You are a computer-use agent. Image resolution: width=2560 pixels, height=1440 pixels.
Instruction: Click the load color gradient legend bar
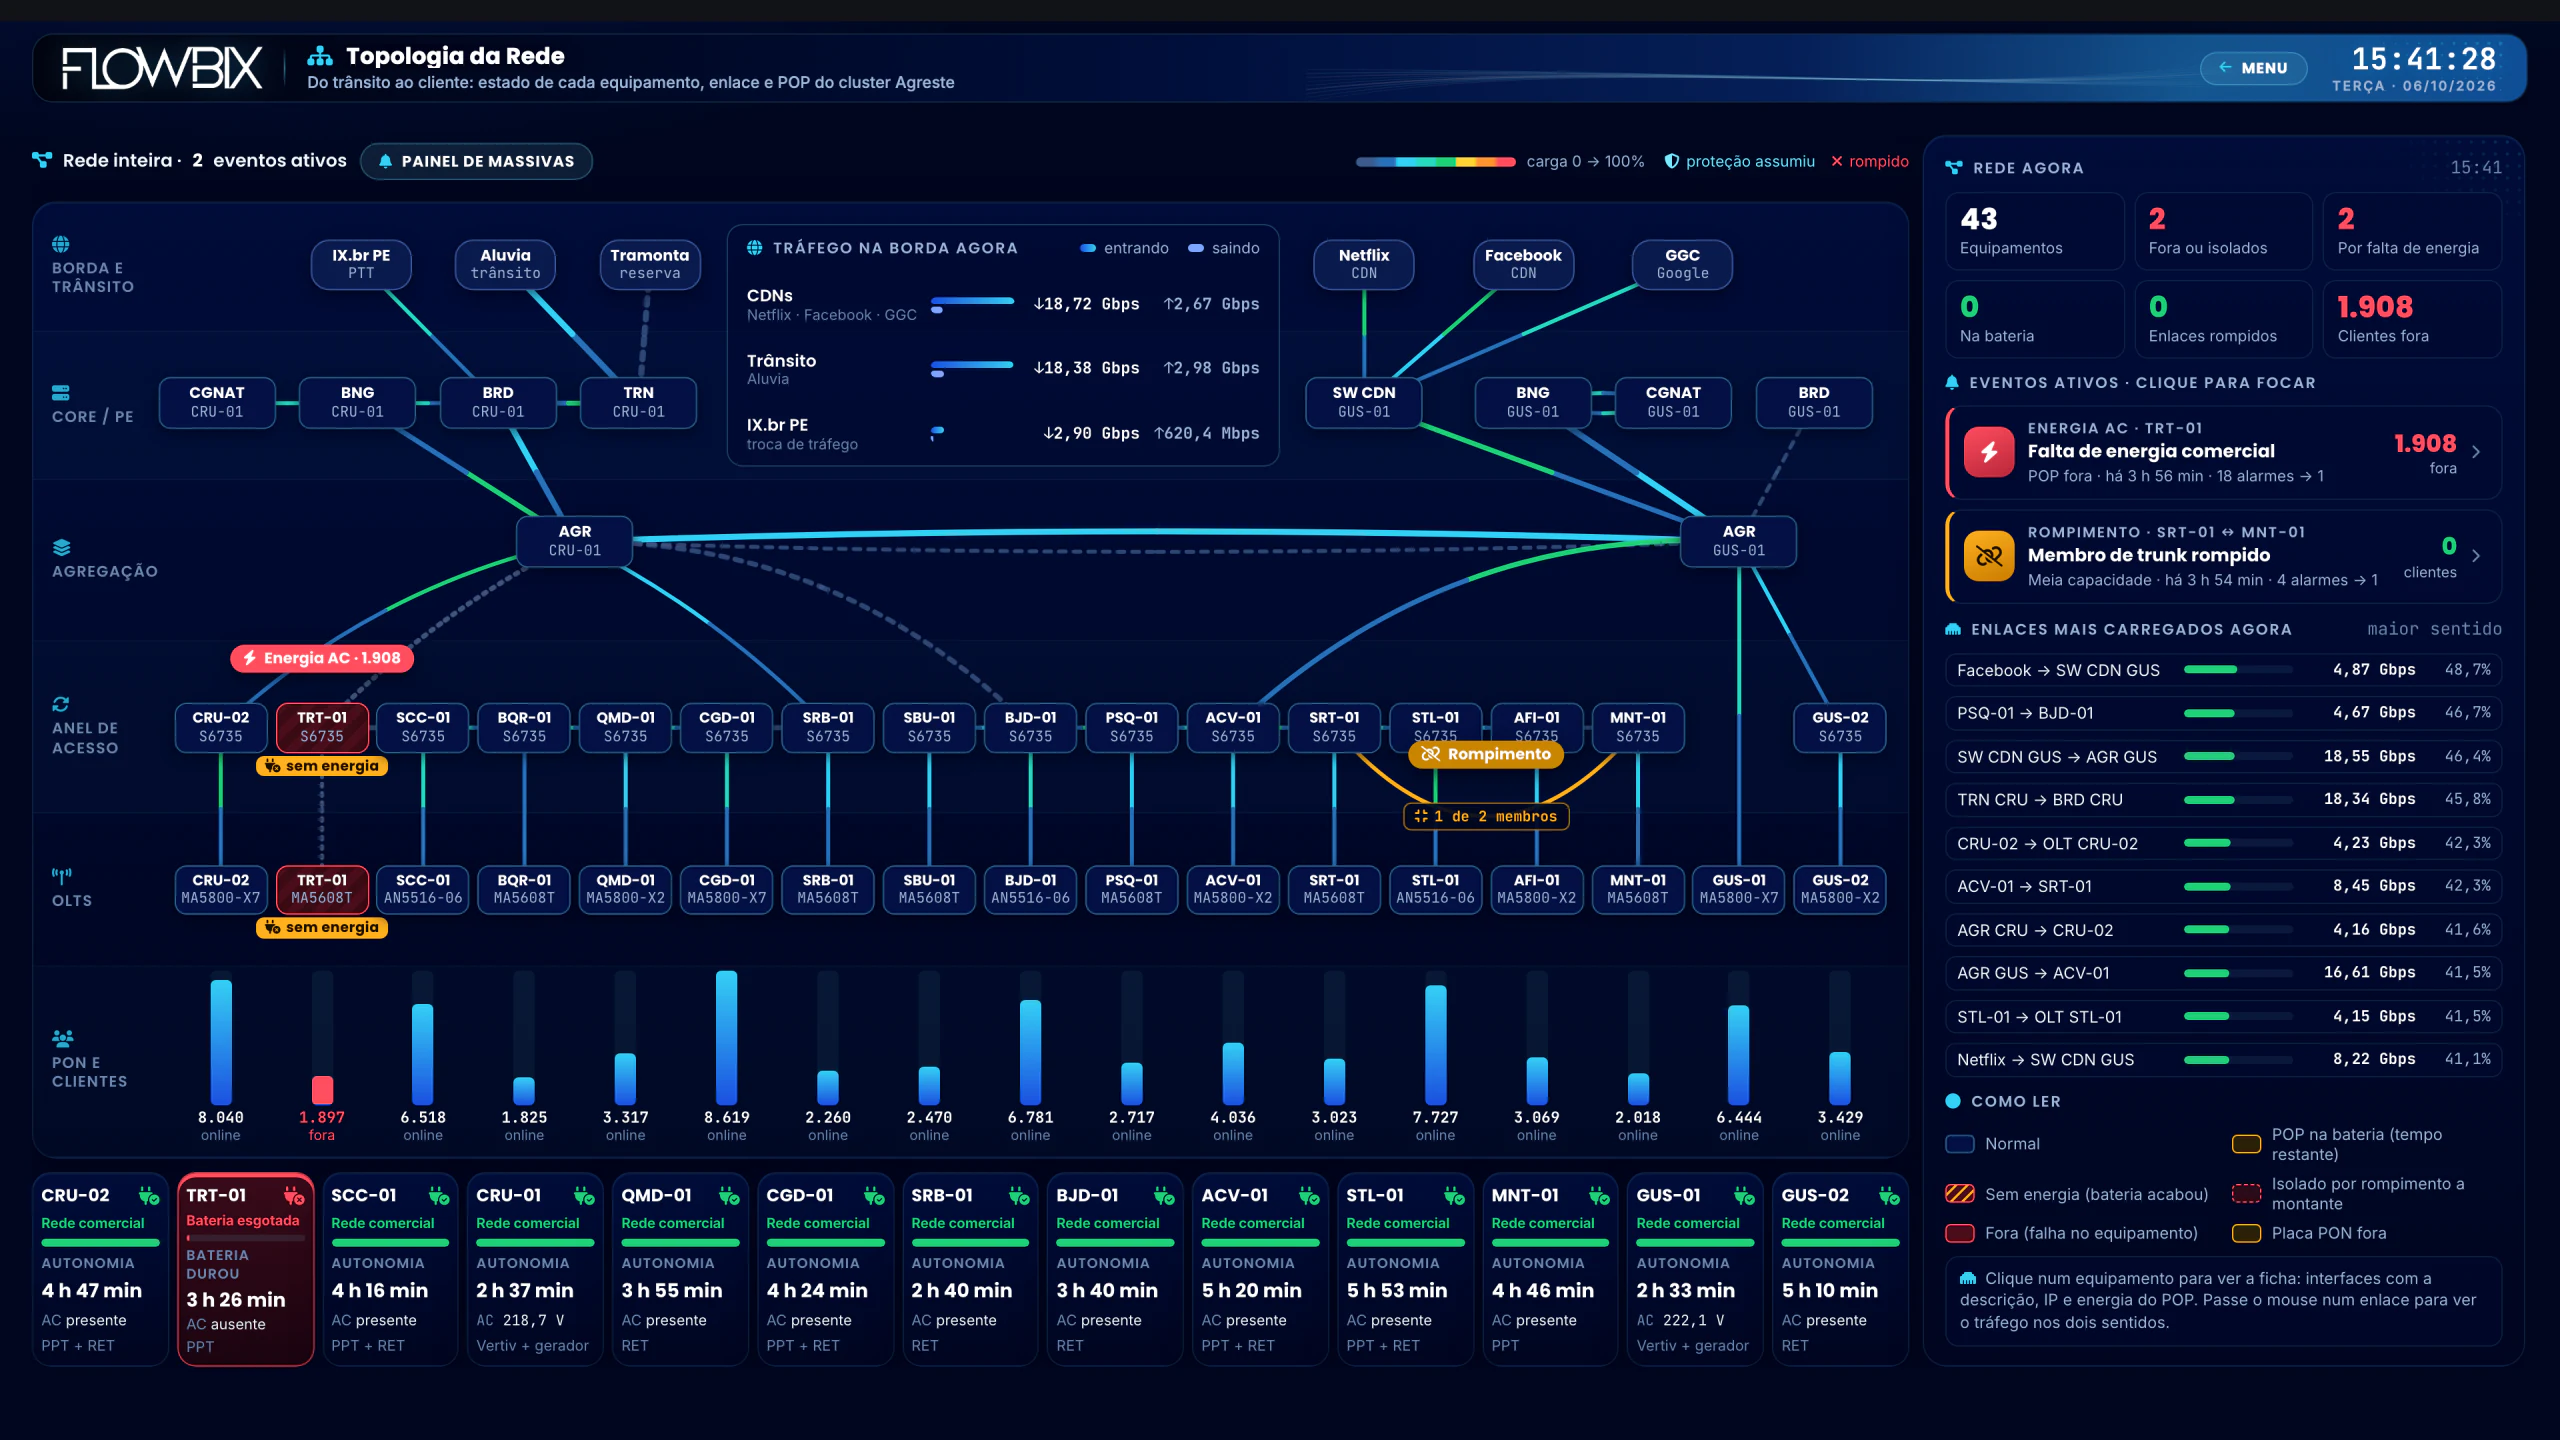[x=1435, y=162]
